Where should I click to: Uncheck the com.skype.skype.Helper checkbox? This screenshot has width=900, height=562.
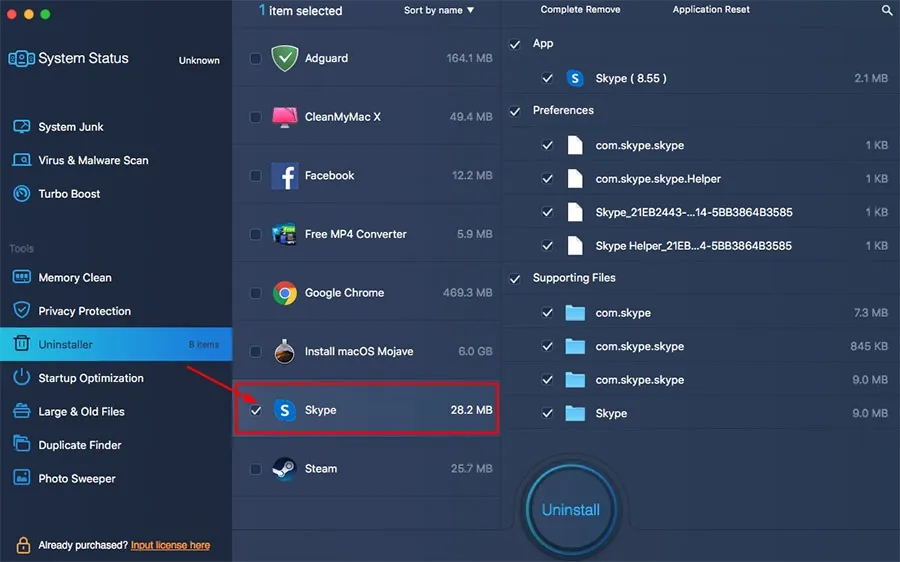click(547, 179)
